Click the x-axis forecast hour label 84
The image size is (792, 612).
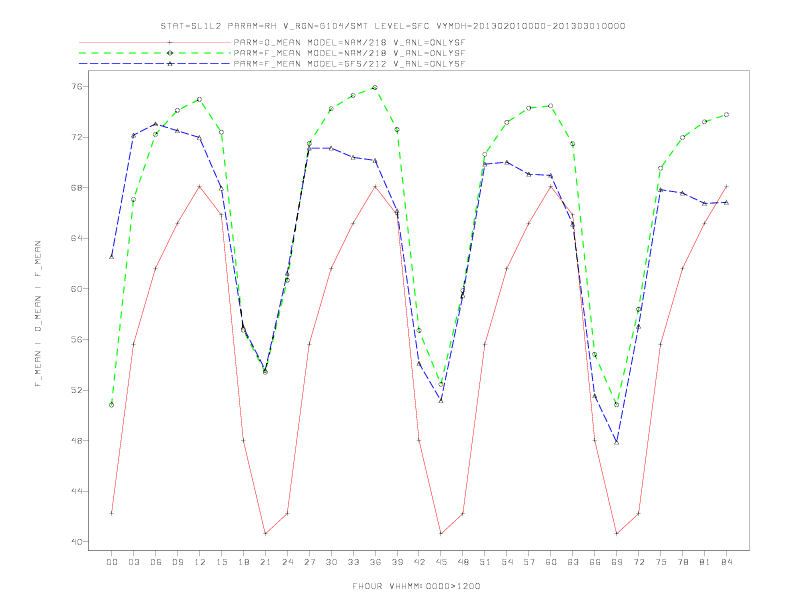click(x=727, y=562)
